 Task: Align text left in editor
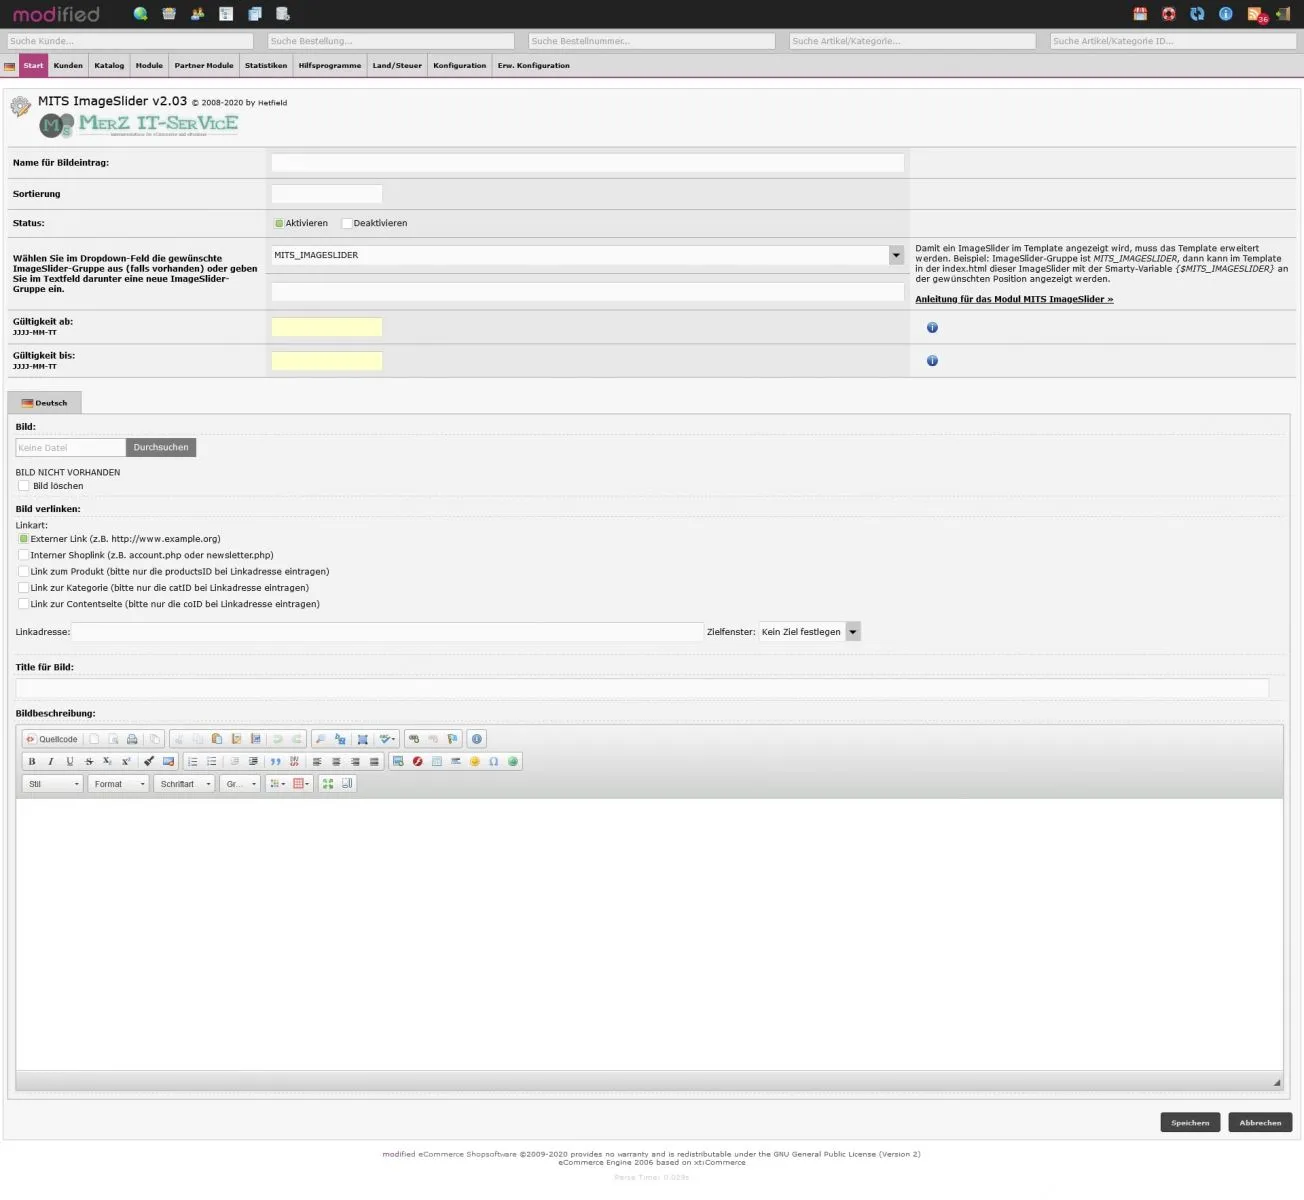(x=317, y=761)
